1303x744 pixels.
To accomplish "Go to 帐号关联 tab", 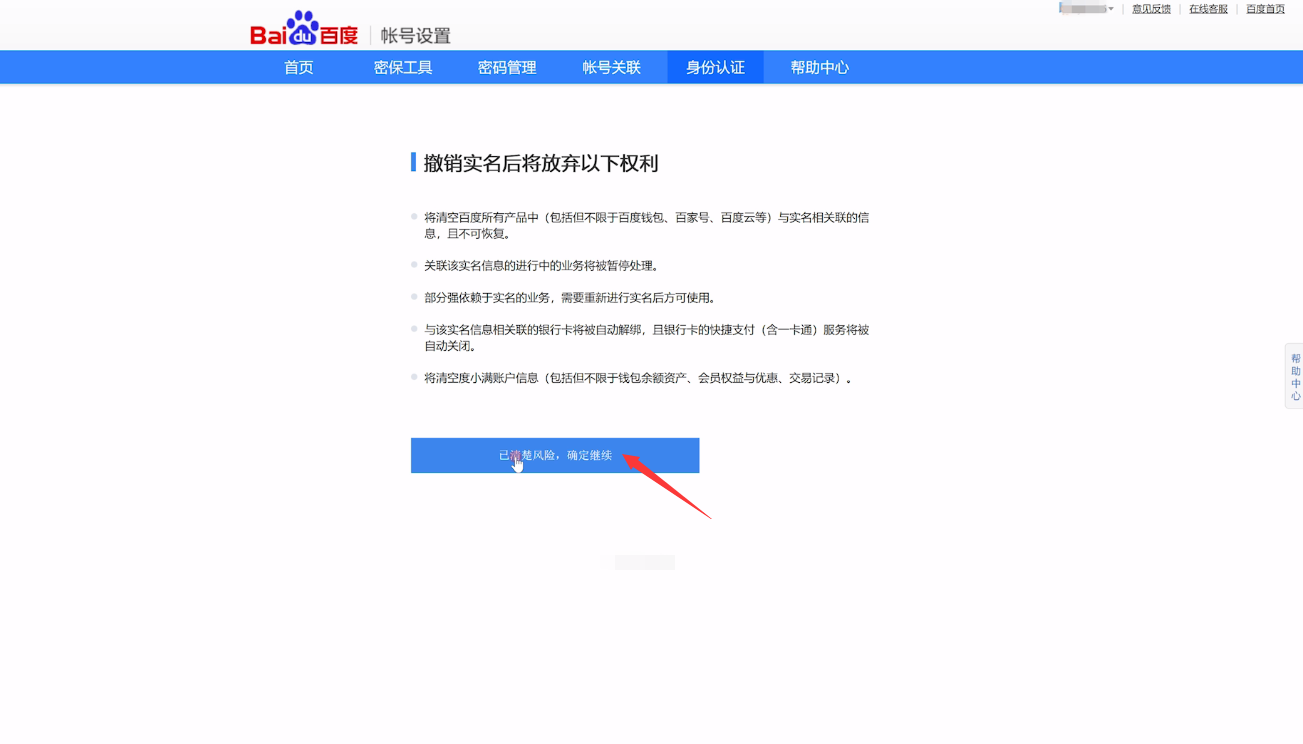I will tap(611, 67).
